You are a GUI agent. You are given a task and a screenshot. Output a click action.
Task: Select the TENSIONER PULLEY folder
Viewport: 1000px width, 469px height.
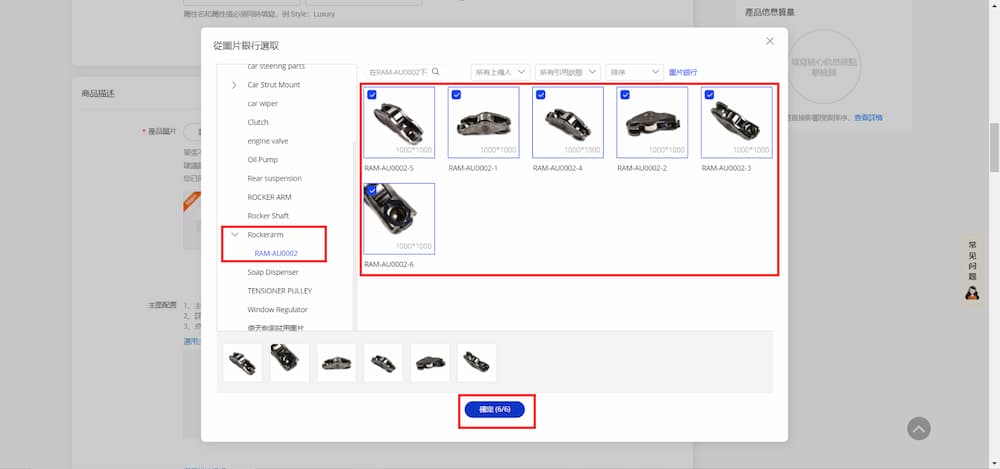pos(279,291)
